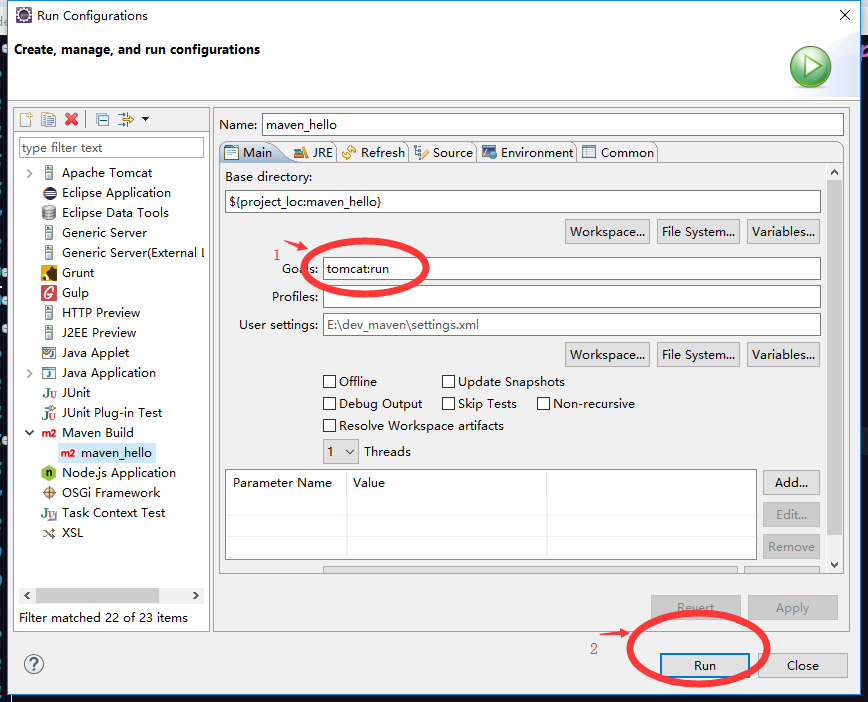The image size is (868, 702).
Task: Check the Debug Output option
Action: [x=330, y=404]
